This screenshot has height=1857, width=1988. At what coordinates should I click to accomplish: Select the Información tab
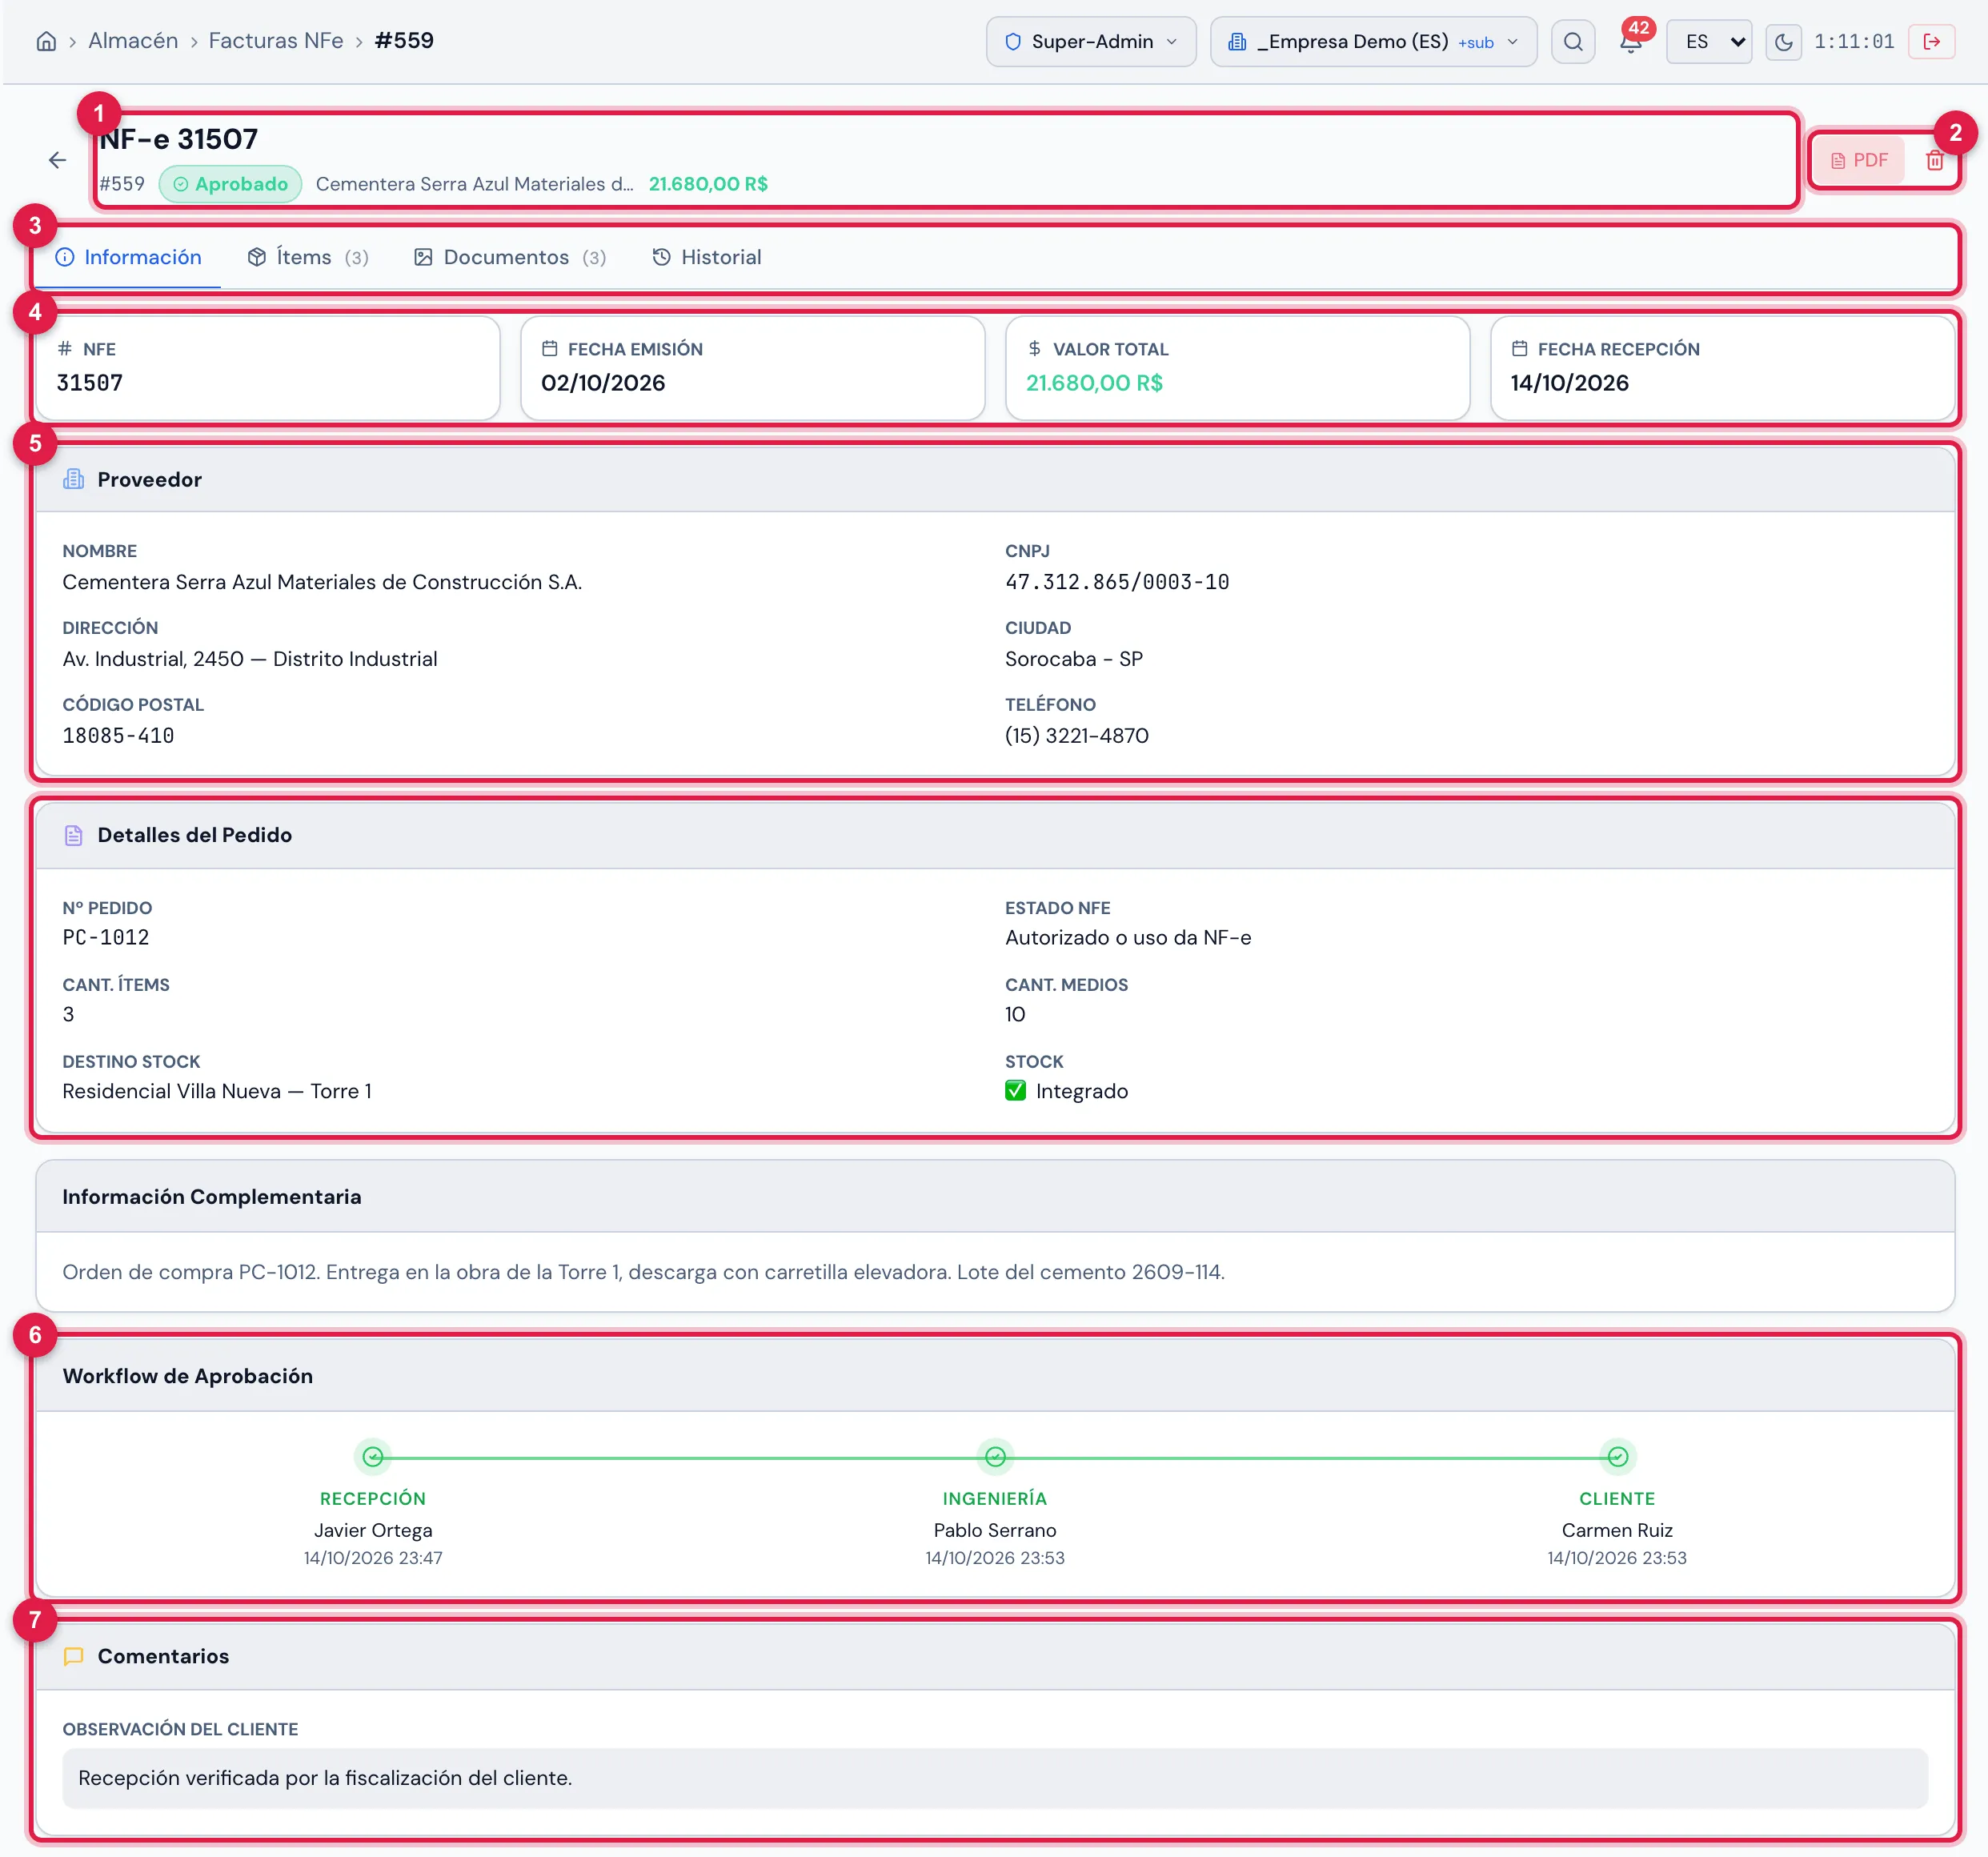128,257
